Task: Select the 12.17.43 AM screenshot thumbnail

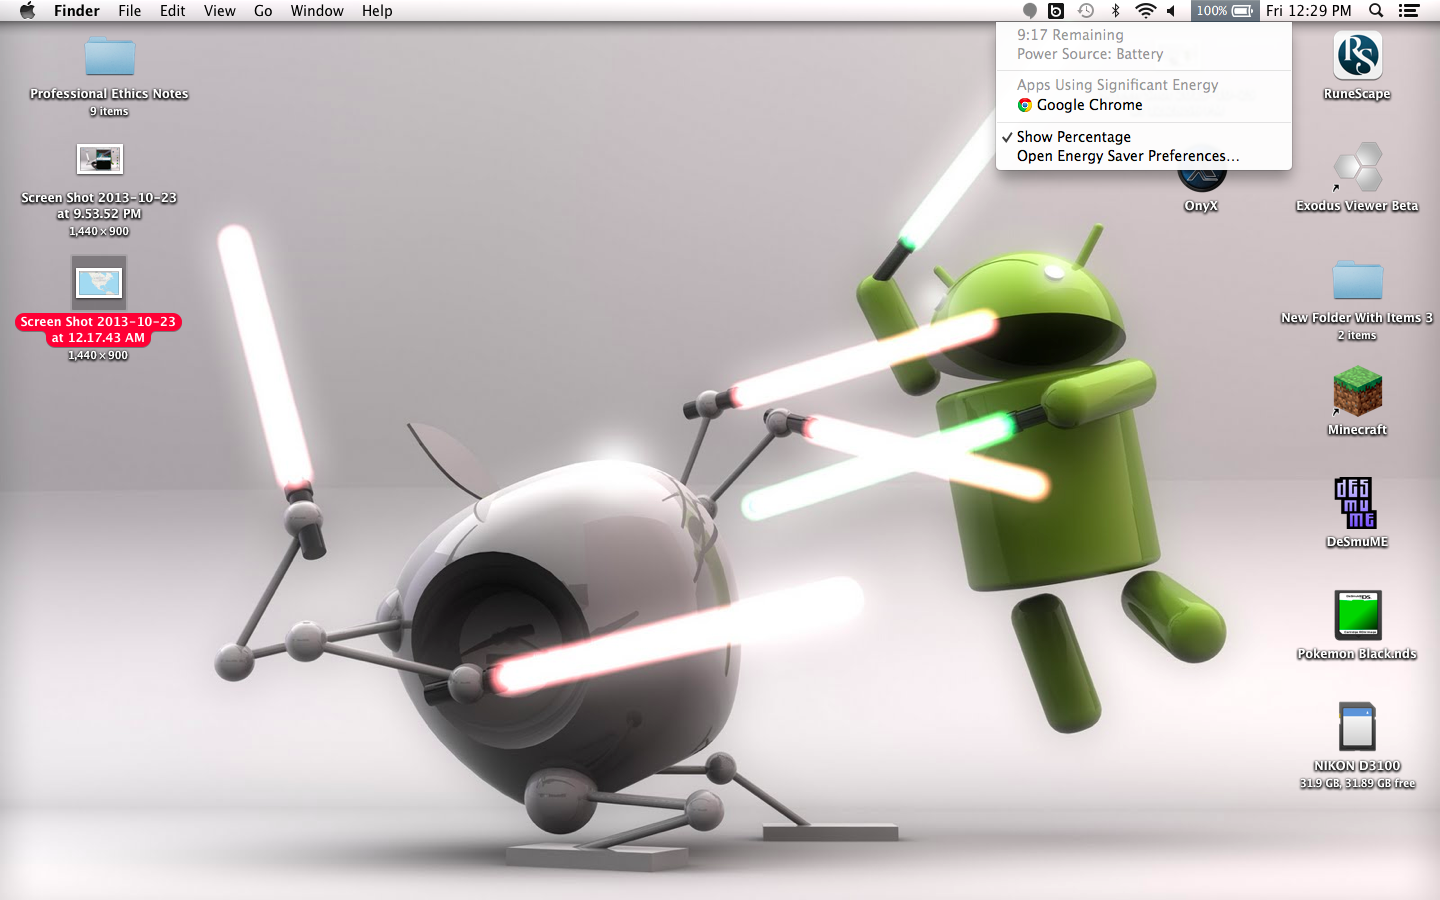Action: (x=99, y=283)
